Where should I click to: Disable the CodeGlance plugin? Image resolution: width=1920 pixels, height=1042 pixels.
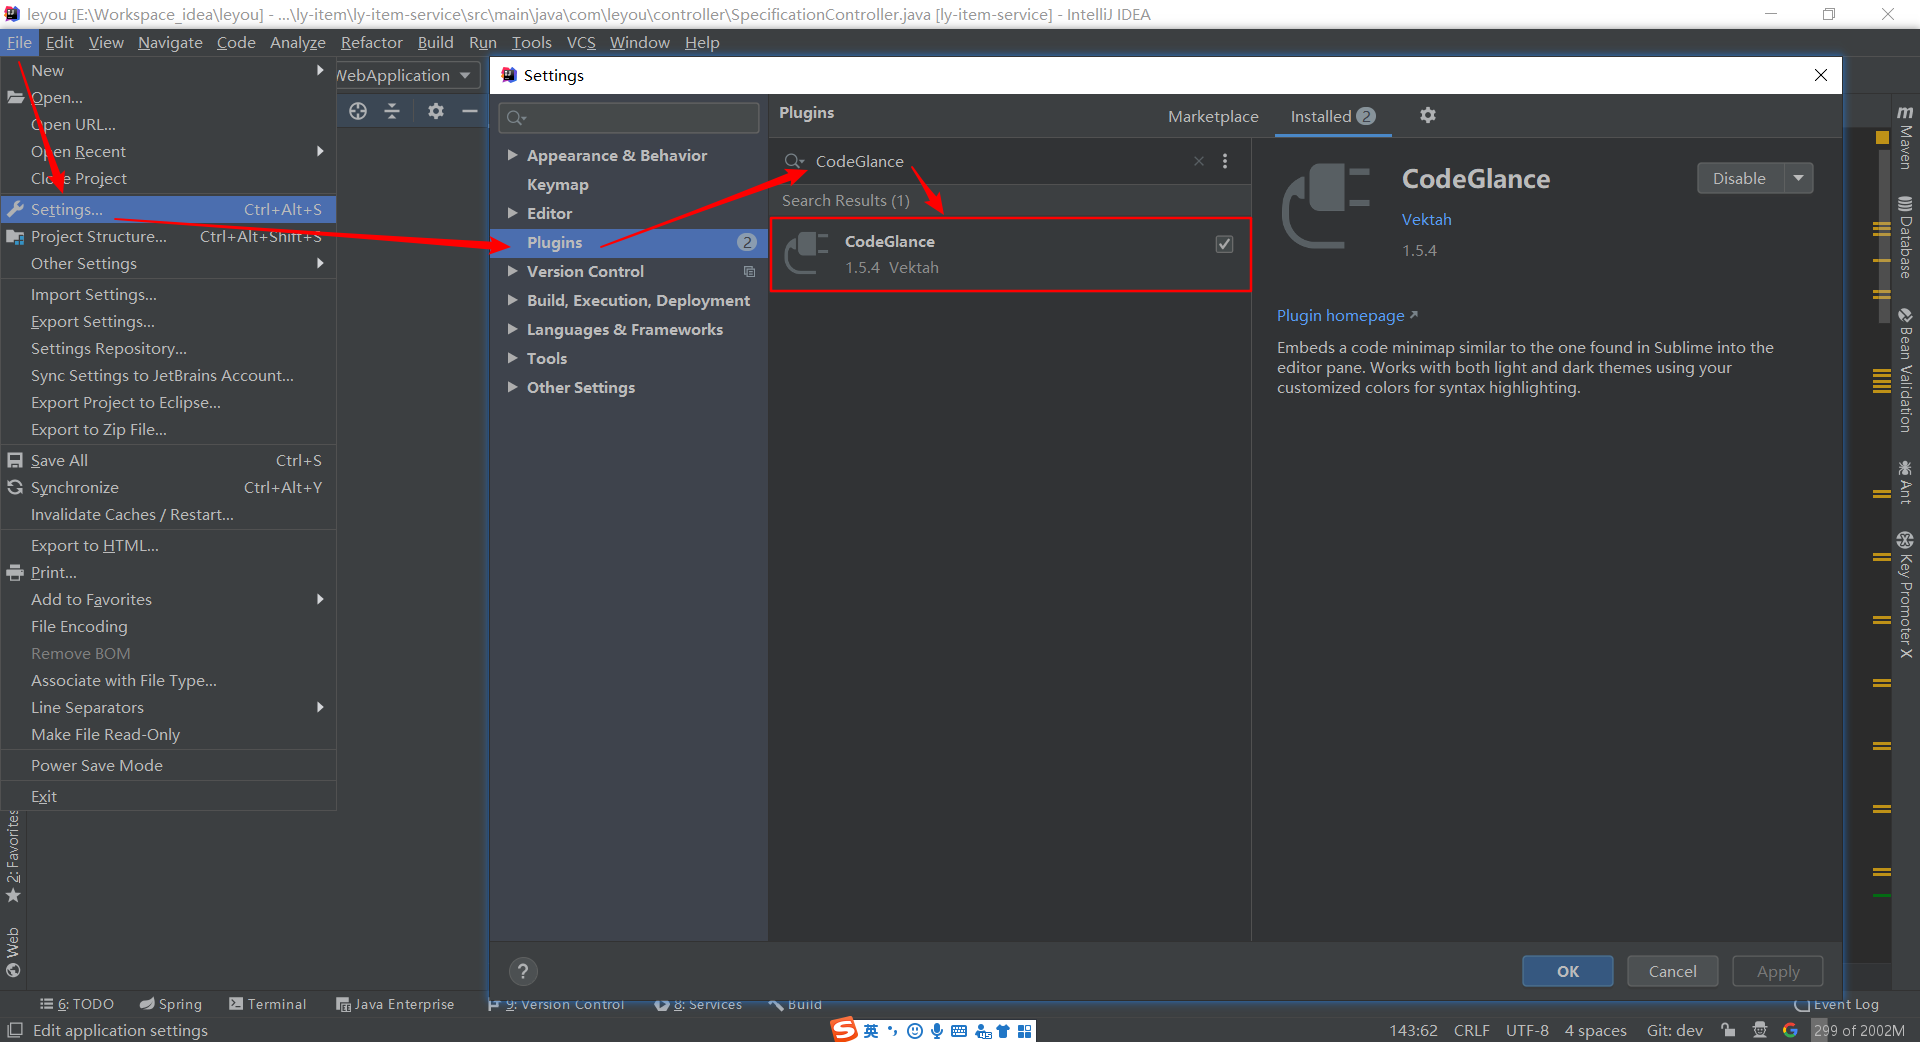pyautogui.click(x=1740, y=178)
